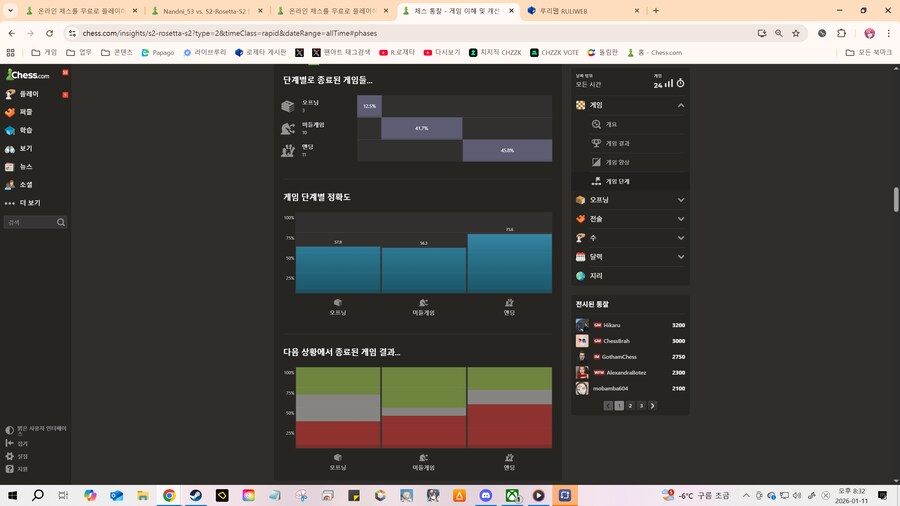Open browser extensions puzzle icon
The width and height of the screenshot is (900, 506).
(x=841, y=33)
